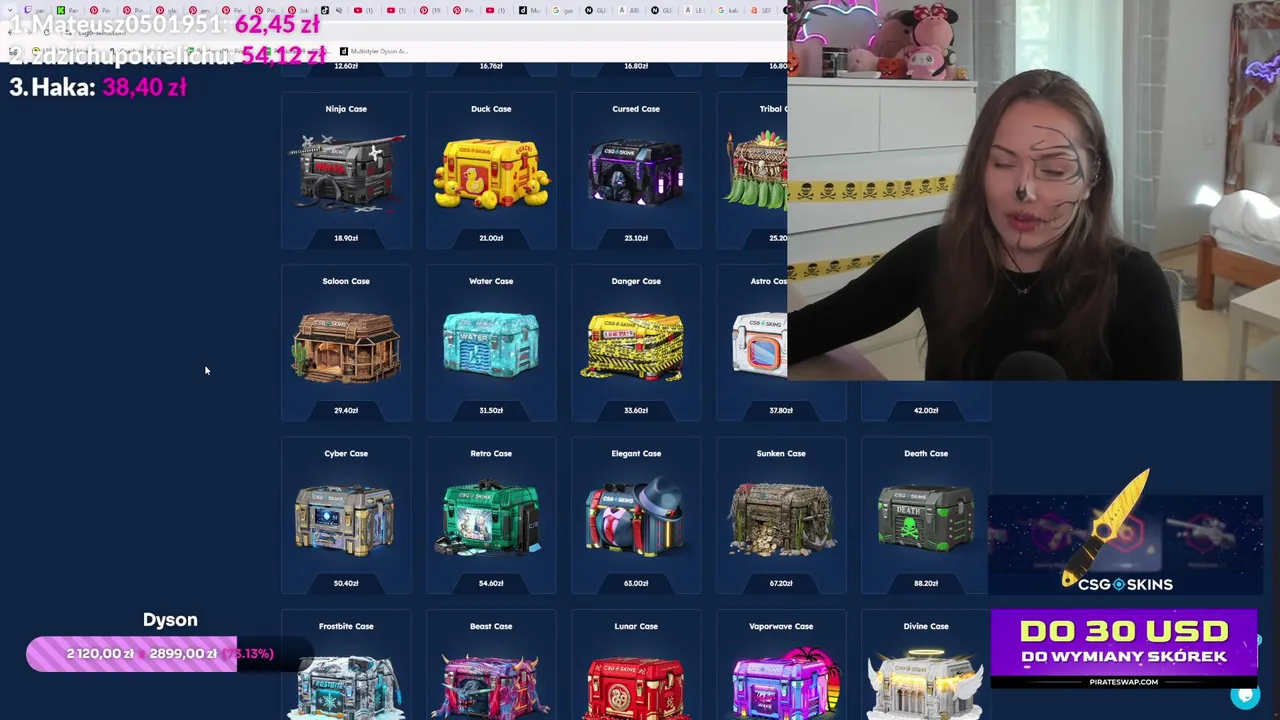Open the Water Case chest image

[x=491, y=346]
